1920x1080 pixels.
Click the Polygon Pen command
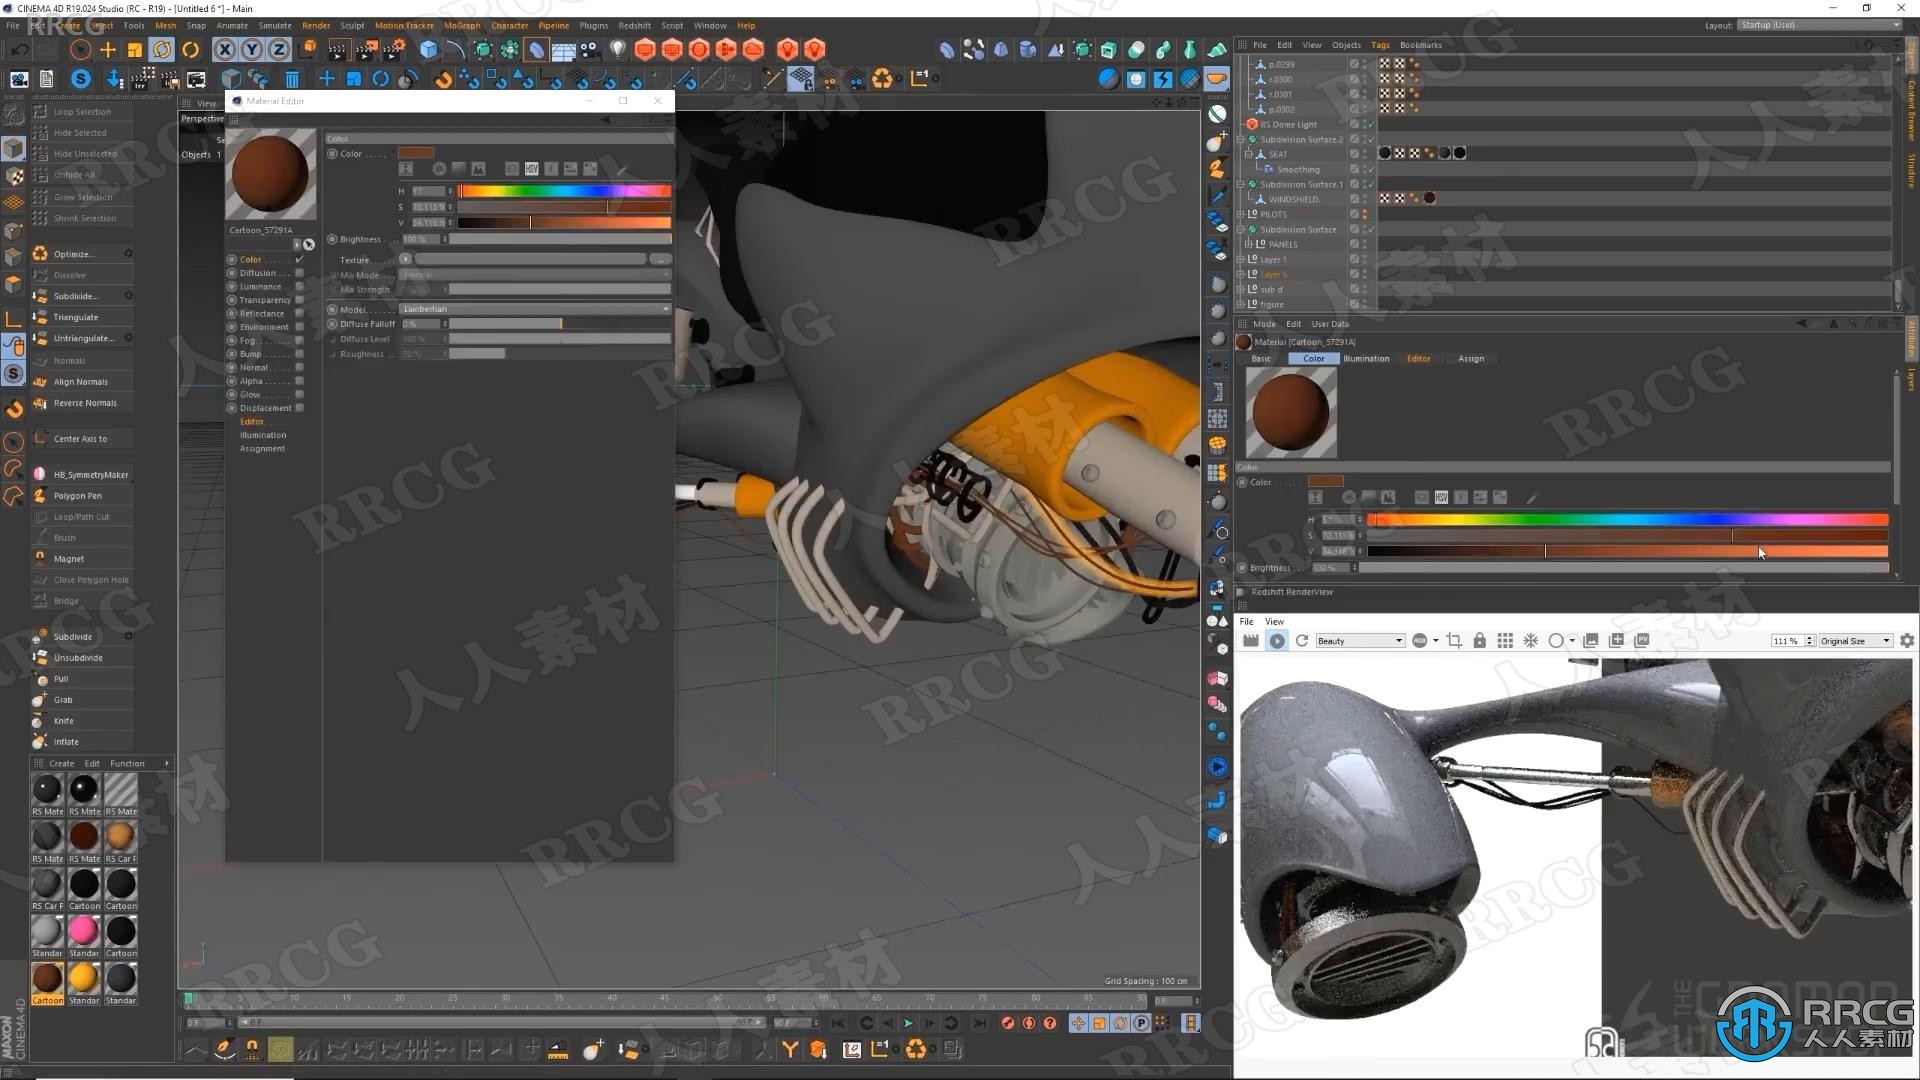[81, 496]
